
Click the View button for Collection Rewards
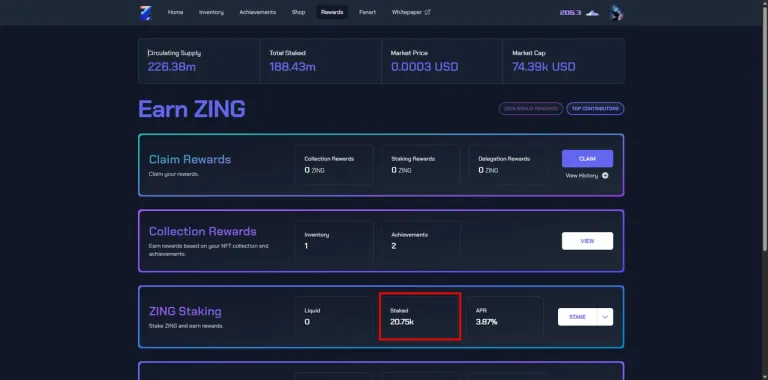(587, 241)
